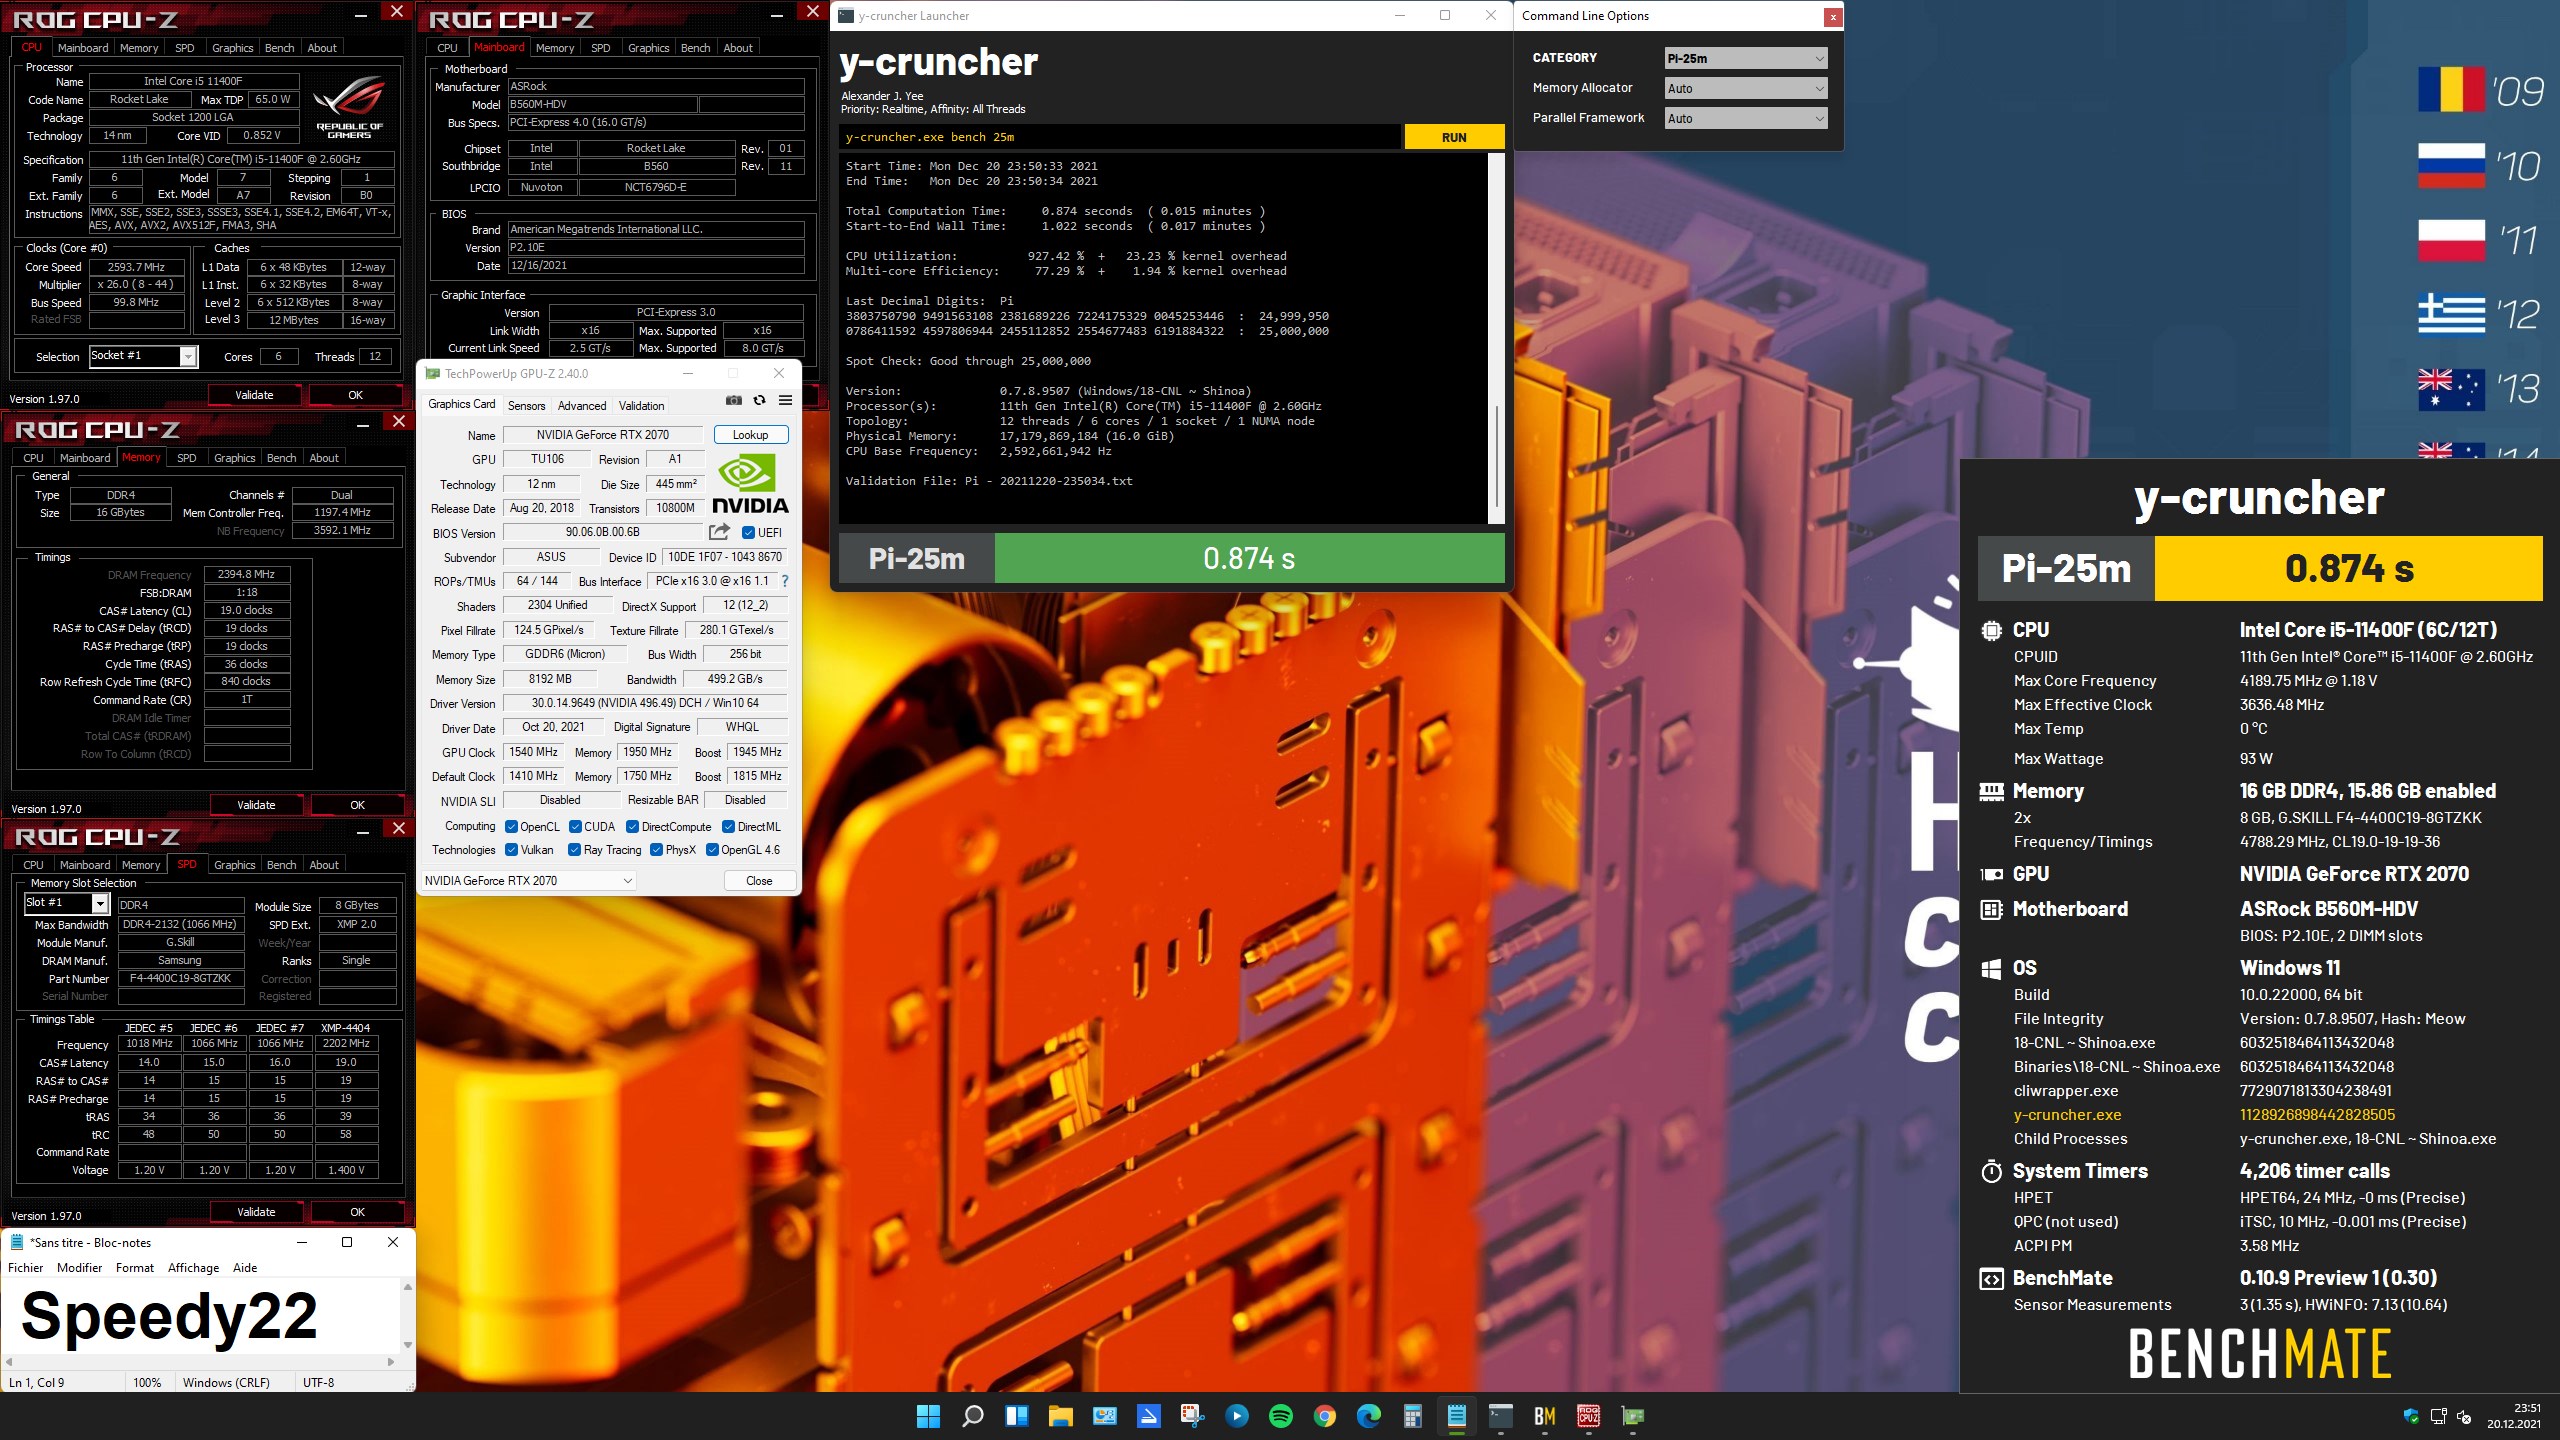Image resolution: width=2560 pixels, height=1440 pixels.
Task: Click Validate in the CPU-Z CPU window
Action: coord(254,395)
